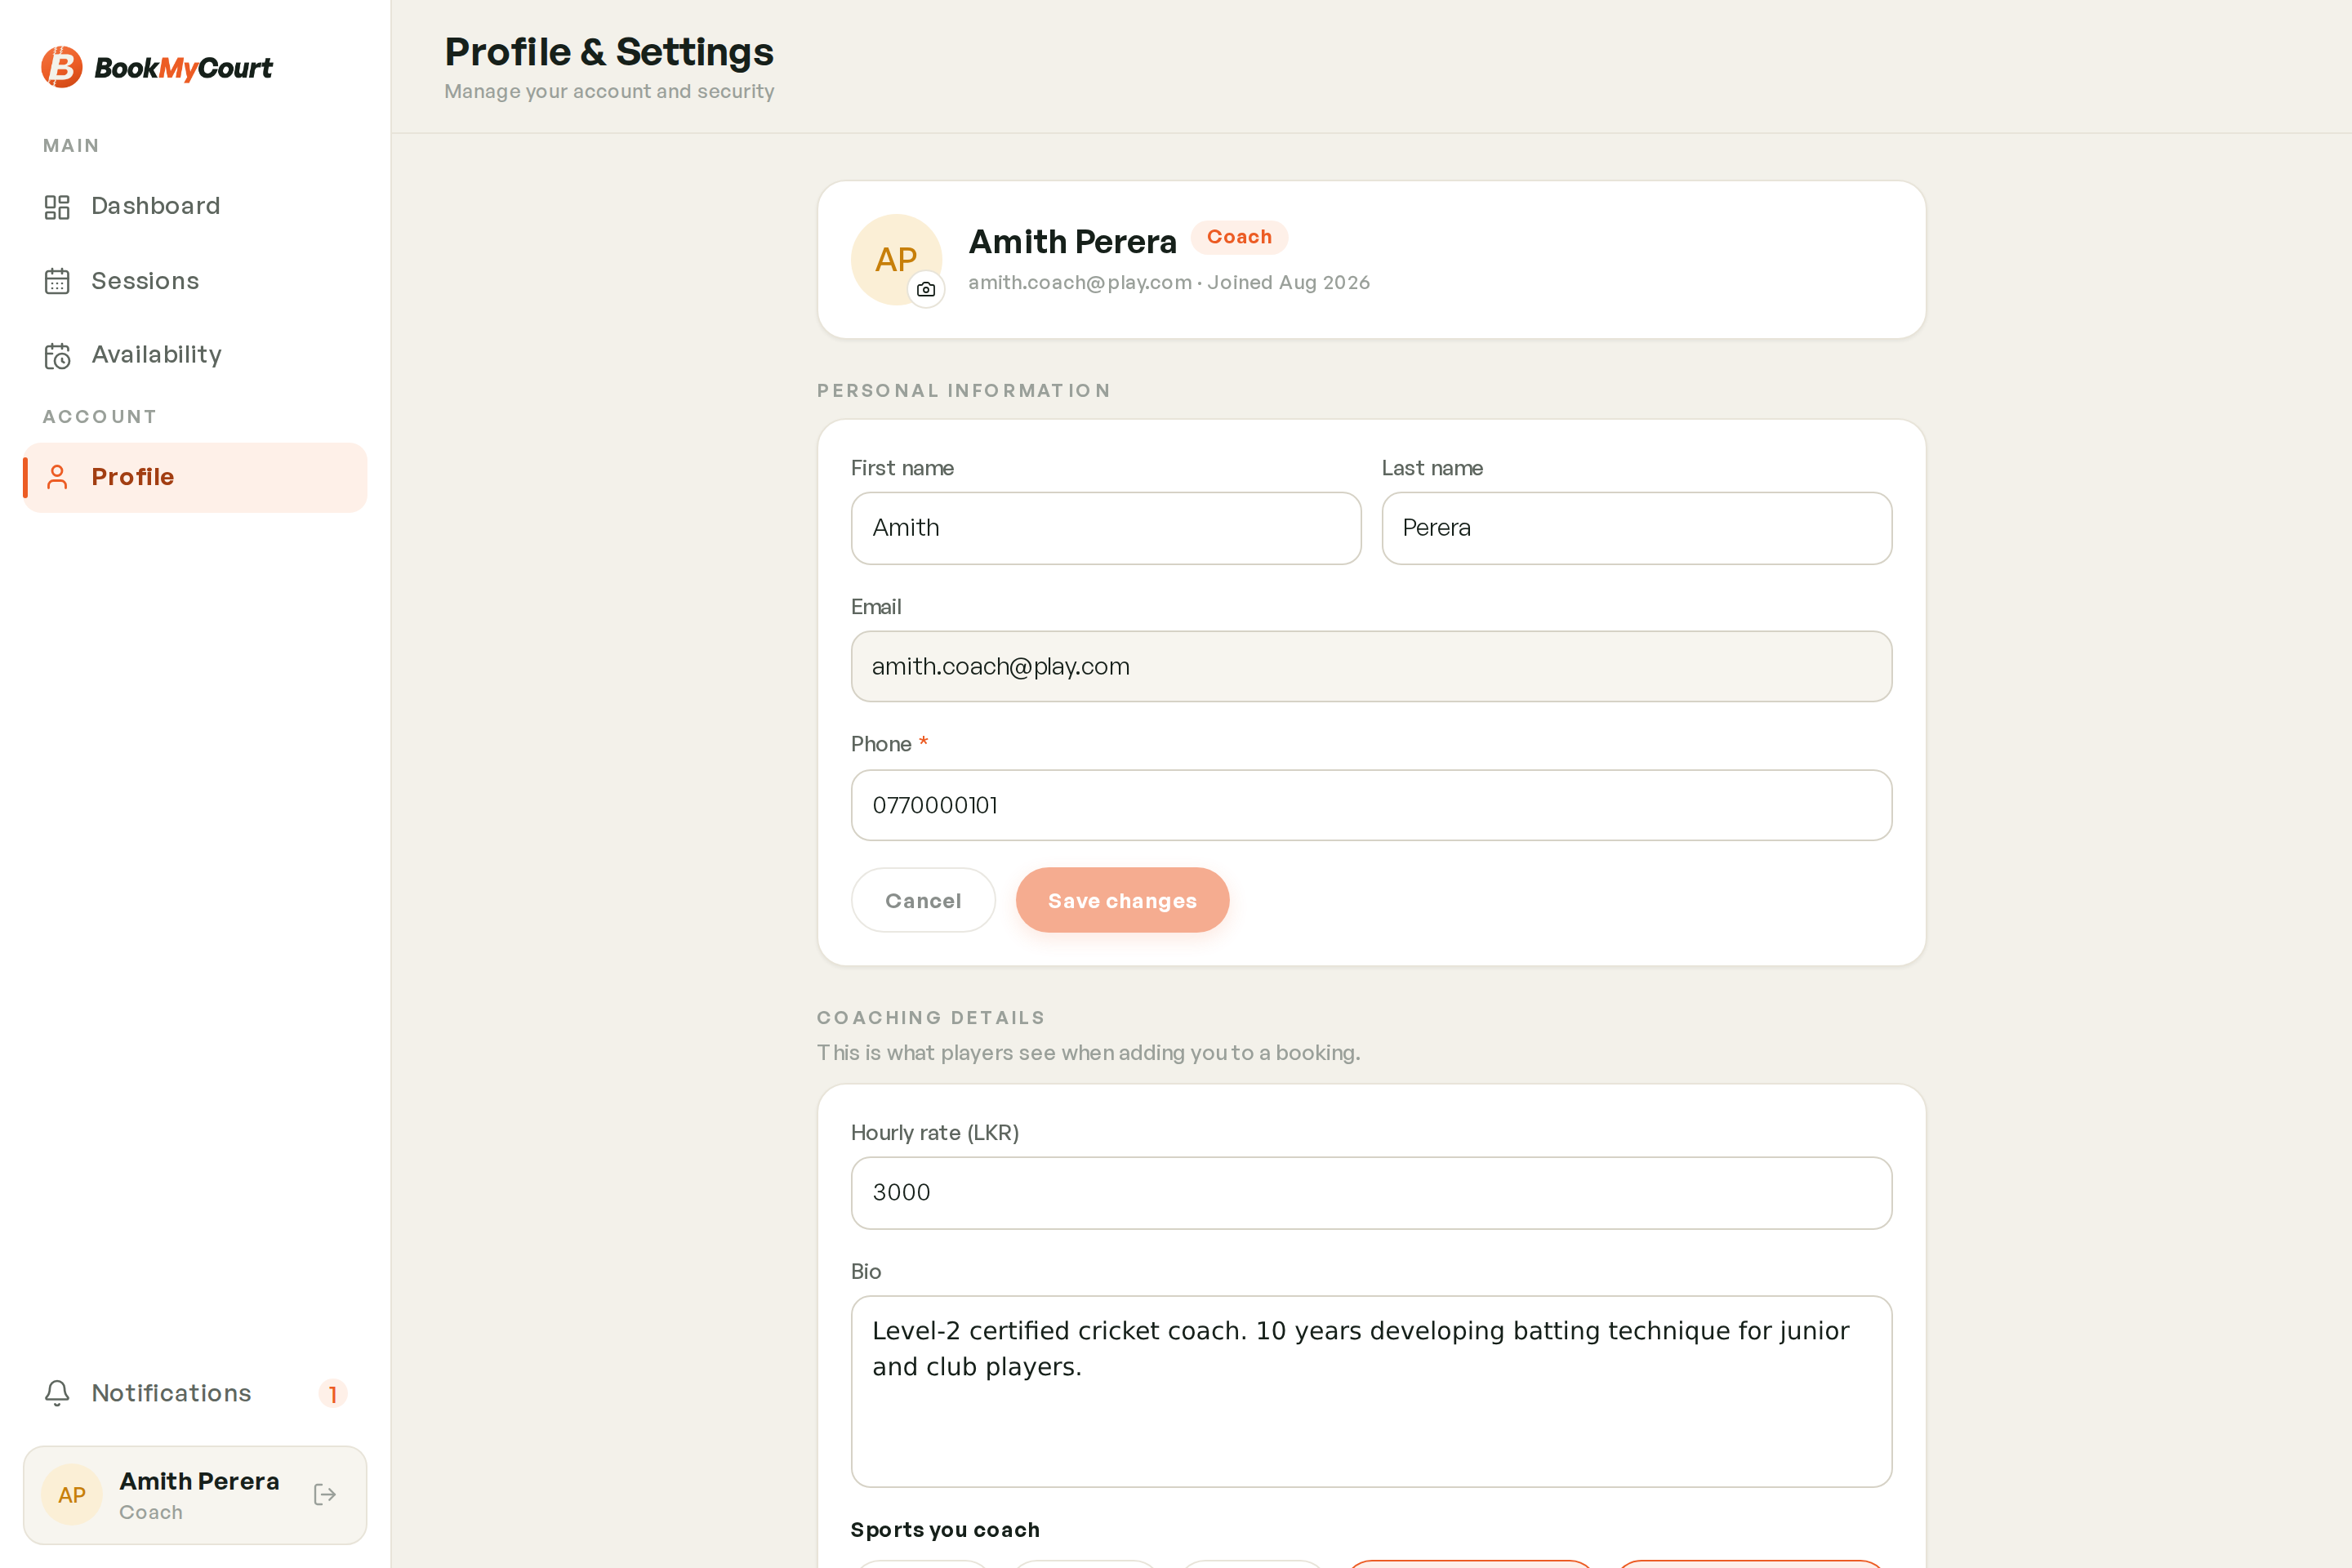Click the AP avatar in profile header
2352x1568 pixels.
(896, 260)
